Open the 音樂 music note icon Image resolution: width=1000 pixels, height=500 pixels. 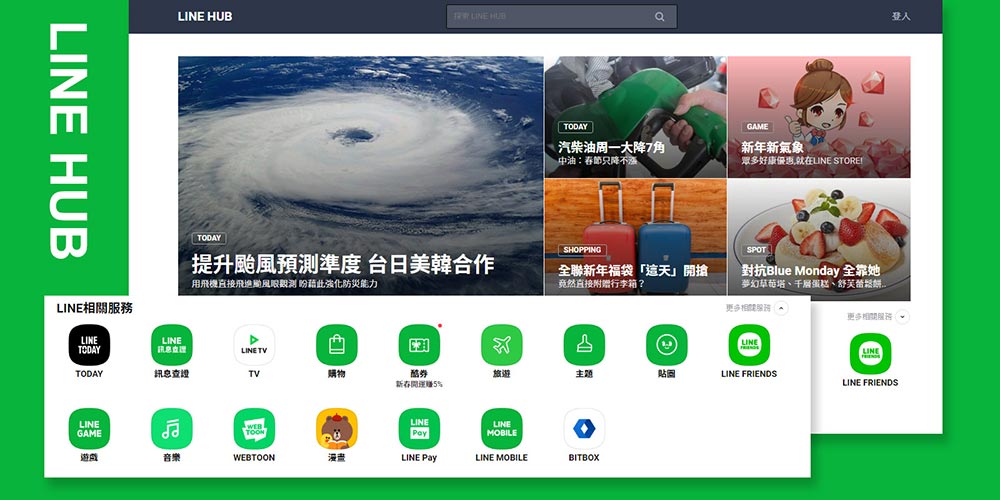[172, 429]
